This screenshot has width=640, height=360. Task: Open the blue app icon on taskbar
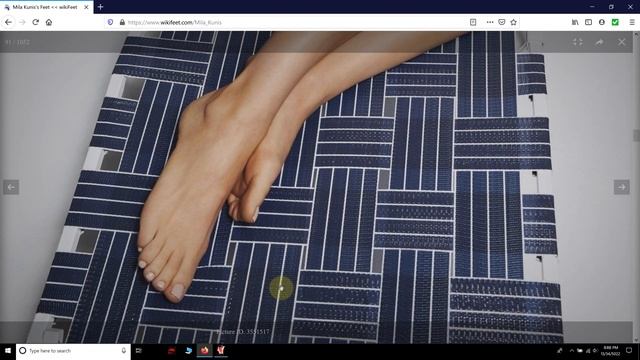[x=188, y=351]
